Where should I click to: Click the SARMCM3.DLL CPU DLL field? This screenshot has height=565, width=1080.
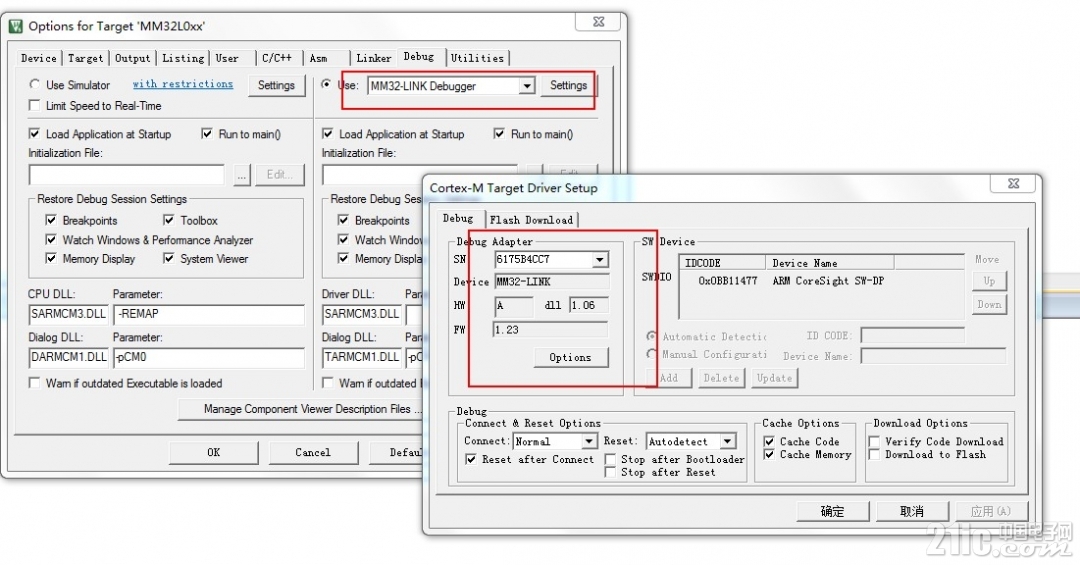tap(68, 314)
